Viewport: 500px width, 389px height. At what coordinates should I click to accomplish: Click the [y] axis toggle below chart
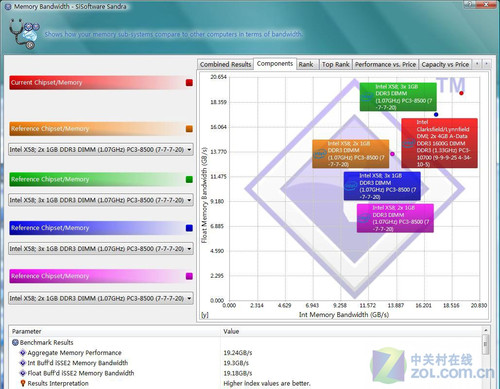coord(204,315)
